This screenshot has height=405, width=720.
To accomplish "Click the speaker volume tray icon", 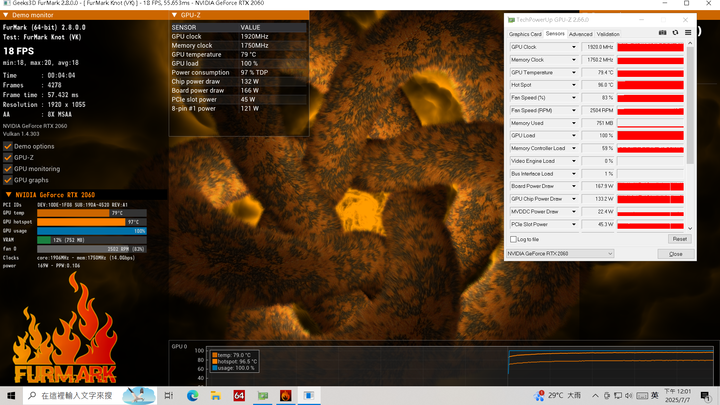I will pos(629,396).
